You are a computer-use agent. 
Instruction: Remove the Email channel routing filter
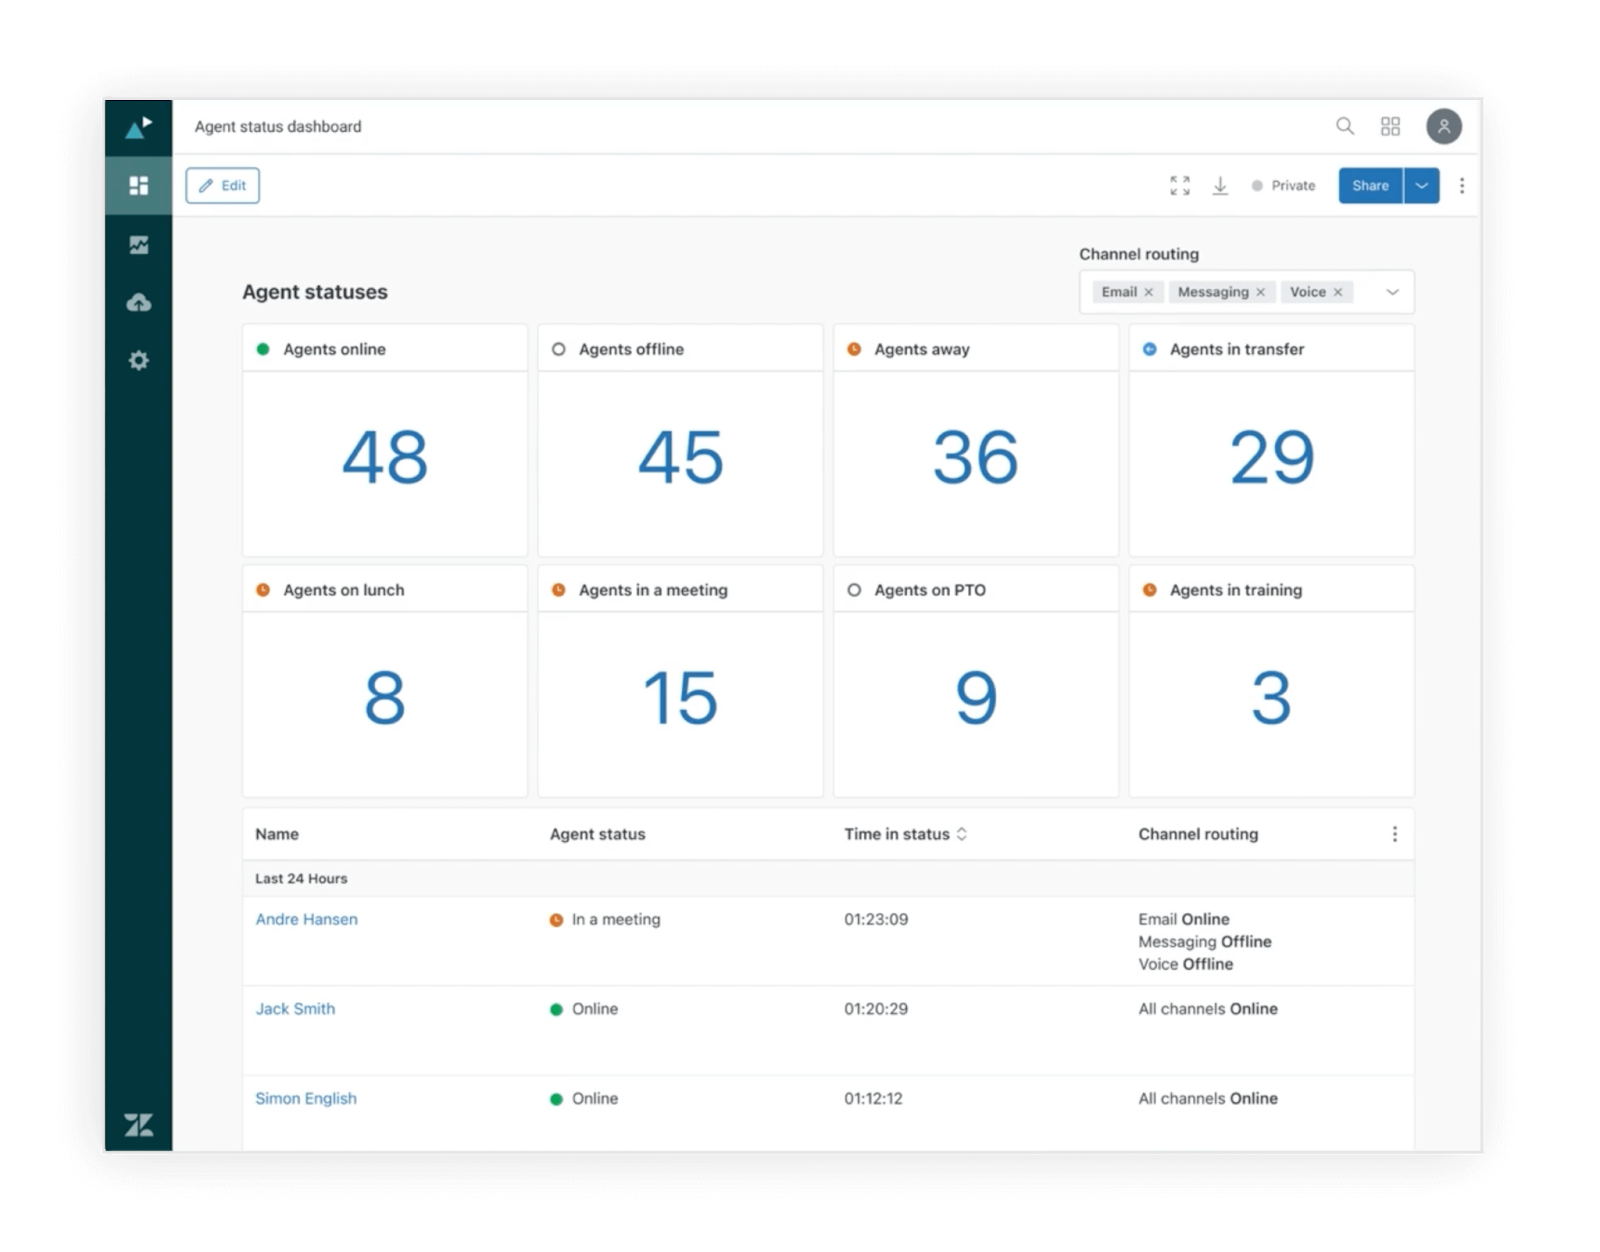click(x=1150, y=292)
